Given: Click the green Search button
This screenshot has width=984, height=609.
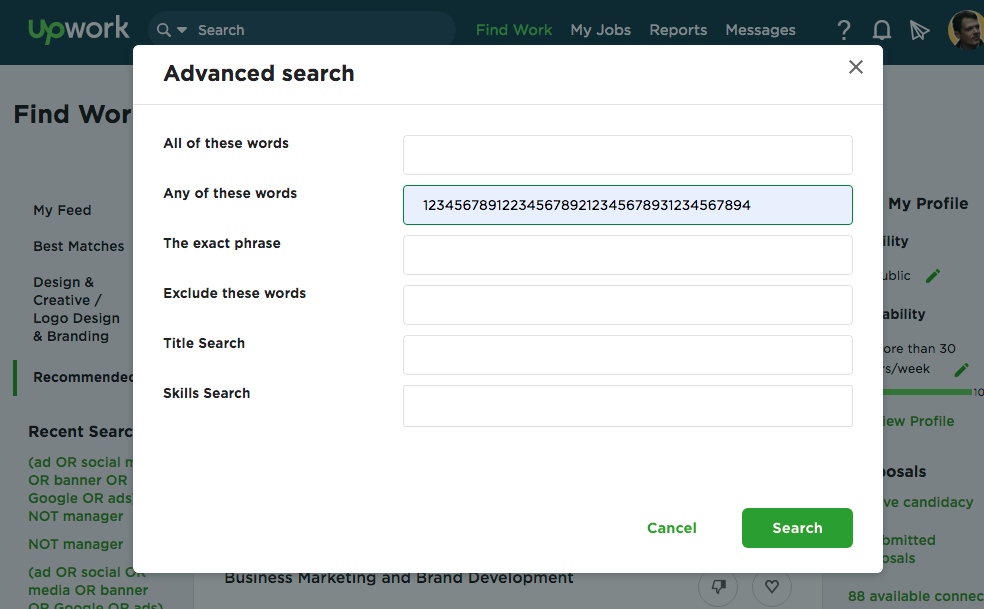Looking at the screenshot, I should click(797, 528).
